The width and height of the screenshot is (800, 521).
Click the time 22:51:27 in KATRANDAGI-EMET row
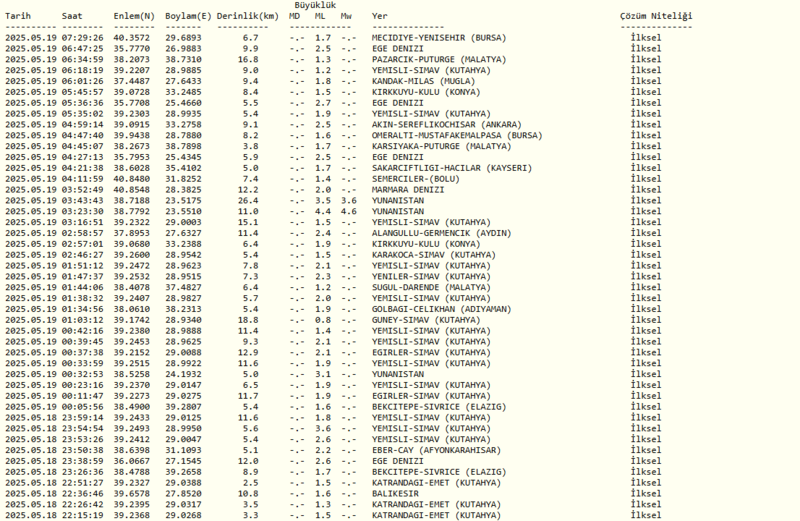pyautogui.click(x=82, y=483)
